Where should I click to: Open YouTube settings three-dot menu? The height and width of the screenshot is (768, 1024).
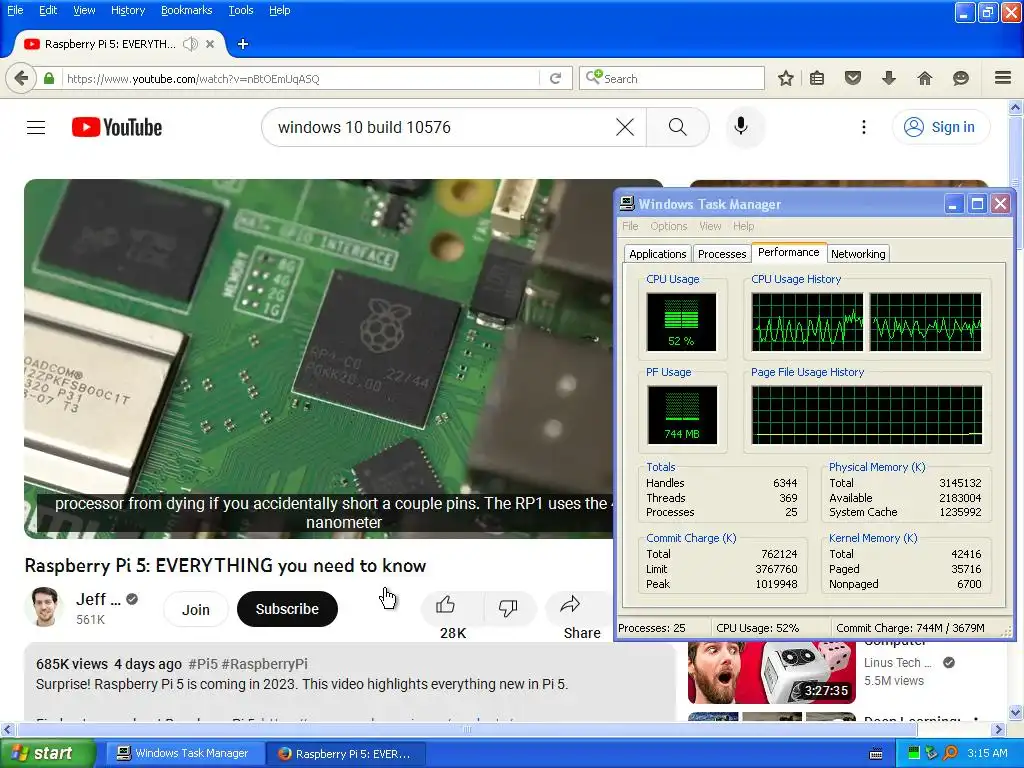[864, 127]
